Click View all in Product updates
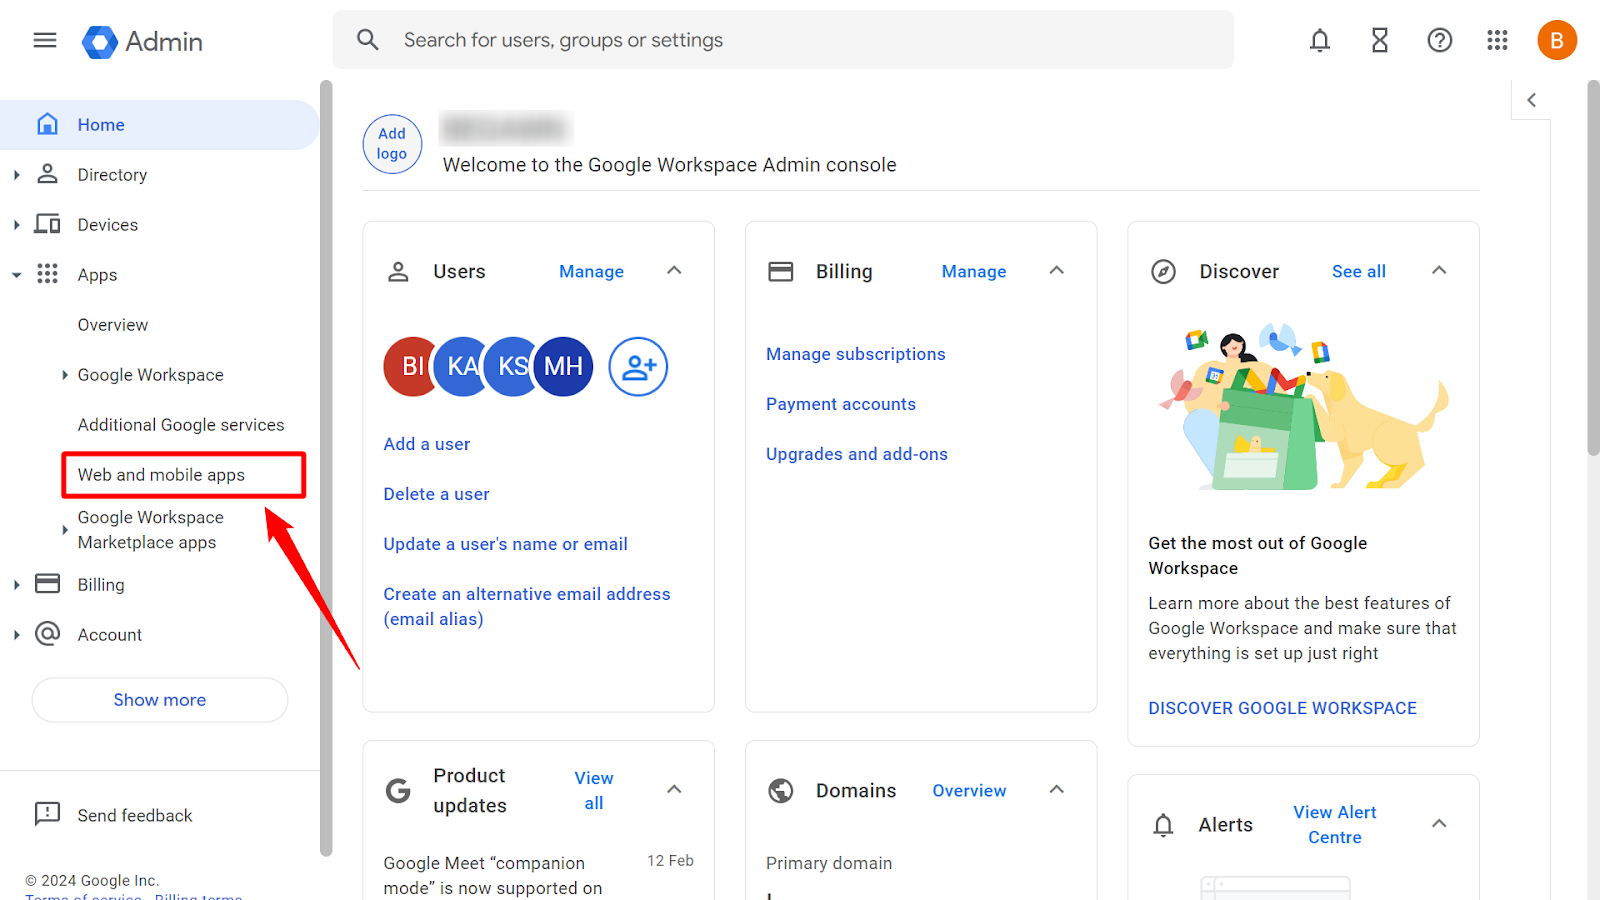The height and width of the screenshot is (900, 1600). [594, 790]
